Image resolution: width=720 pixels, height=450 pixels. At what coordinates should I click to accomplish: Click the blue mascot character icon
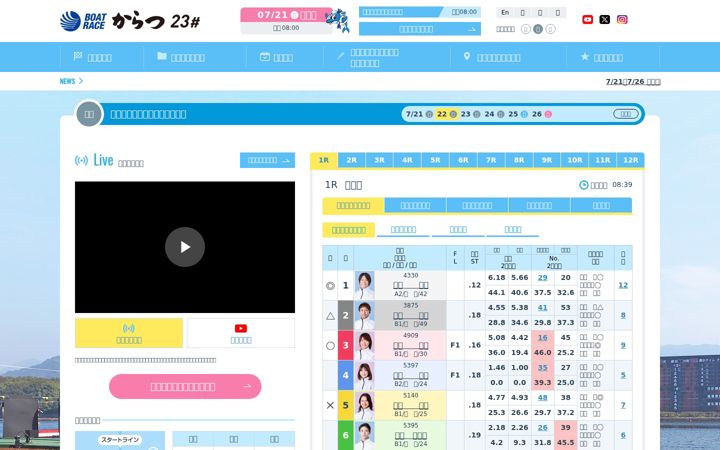pyautogui.click(x=338, y=20)
